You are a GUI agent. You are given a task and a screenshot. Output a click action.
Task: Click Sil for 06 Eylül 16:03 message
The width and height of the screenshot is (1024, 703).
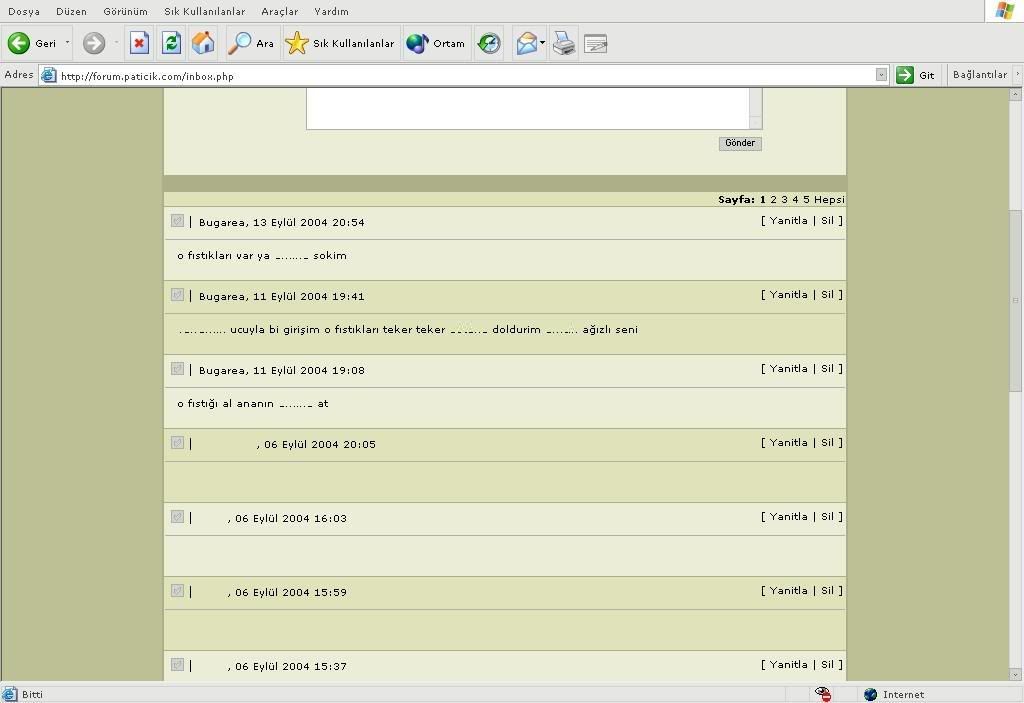(x=827, y=517)
